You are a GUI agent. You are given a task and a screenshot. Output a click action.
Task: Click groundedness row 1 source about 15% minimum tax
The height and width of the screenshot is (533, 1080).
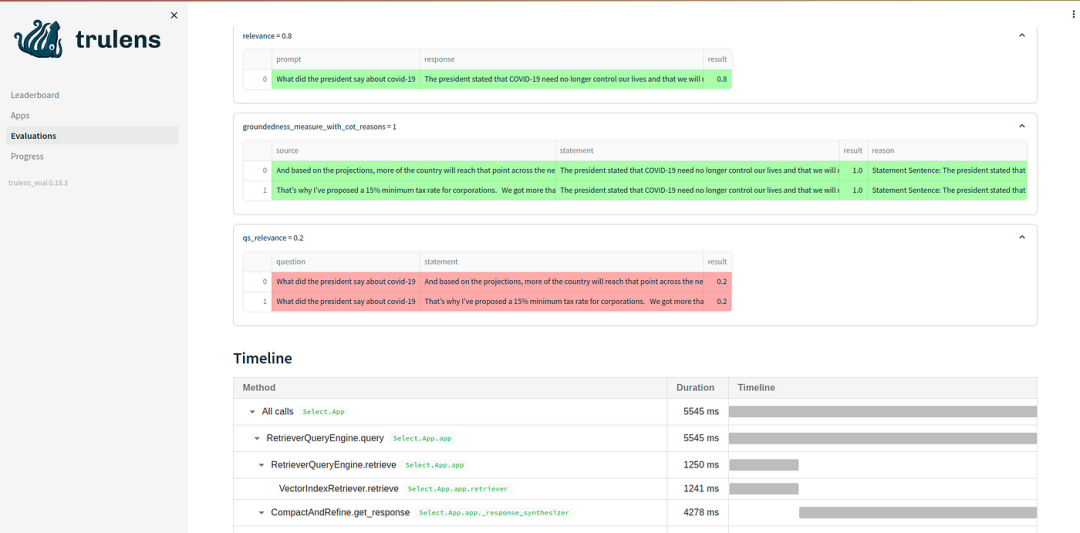click(x=413, y=190)
